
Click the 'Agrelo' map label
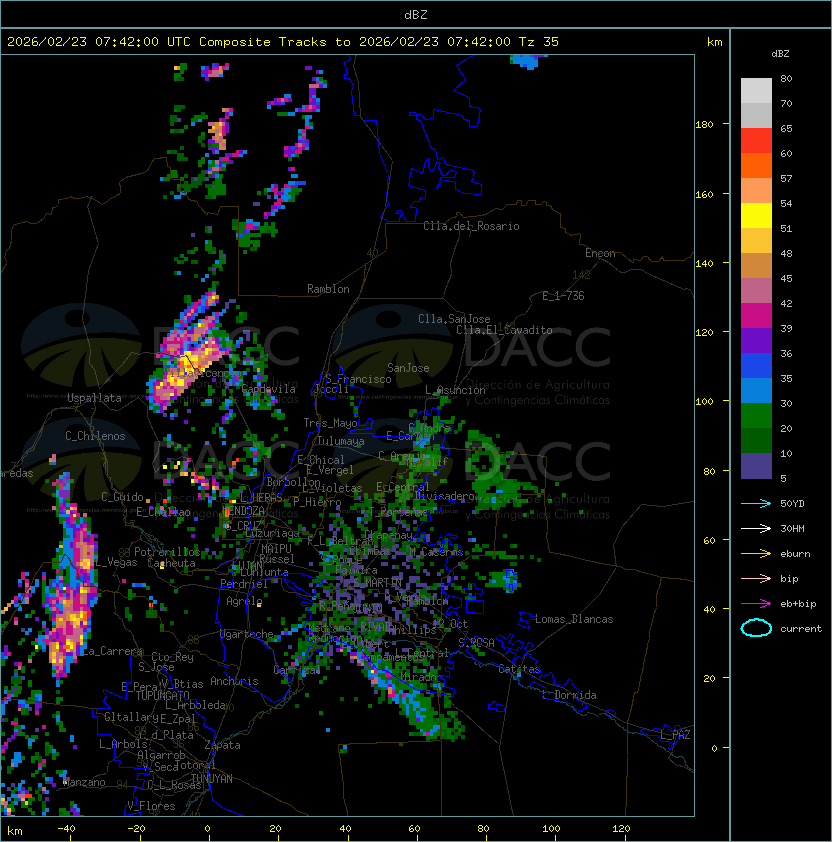(244, 601)
